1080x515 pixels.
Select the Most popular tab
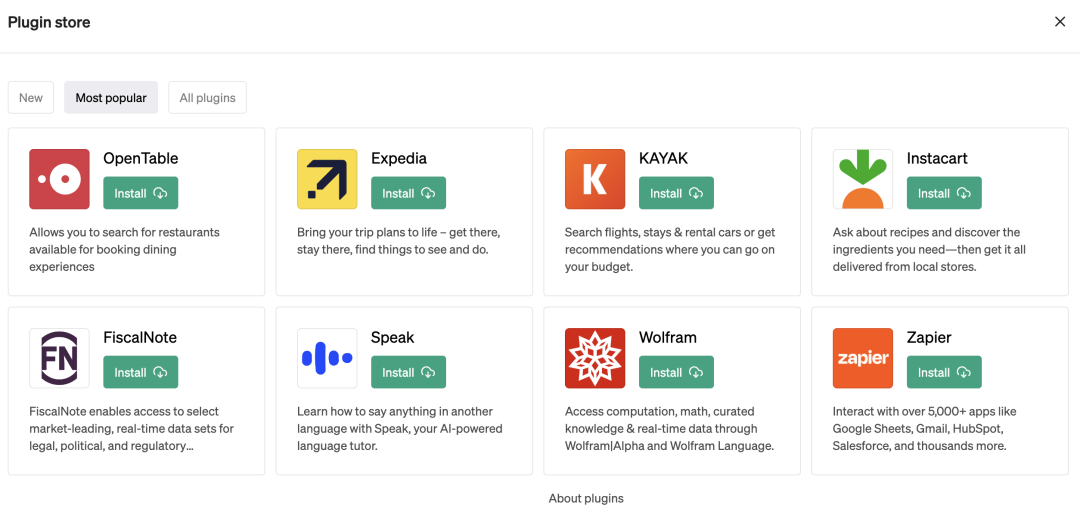point(111,98)
